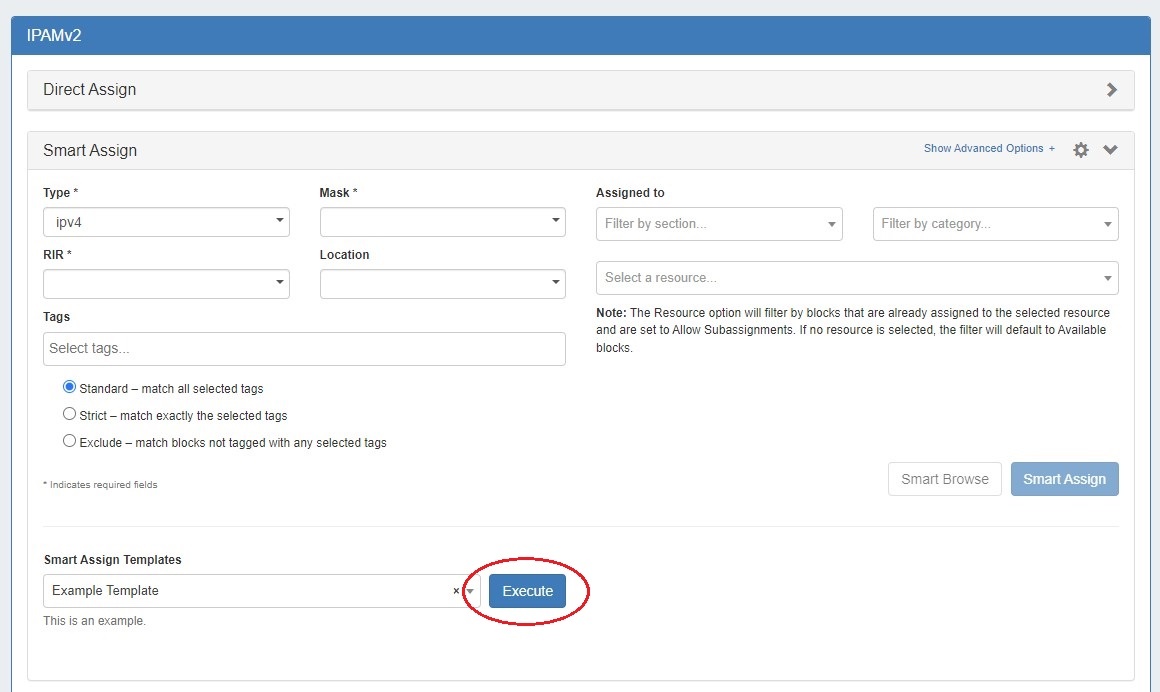Click the Smart Browse button
Viewport: 1160px width, 692px height.
click(944, 479)
